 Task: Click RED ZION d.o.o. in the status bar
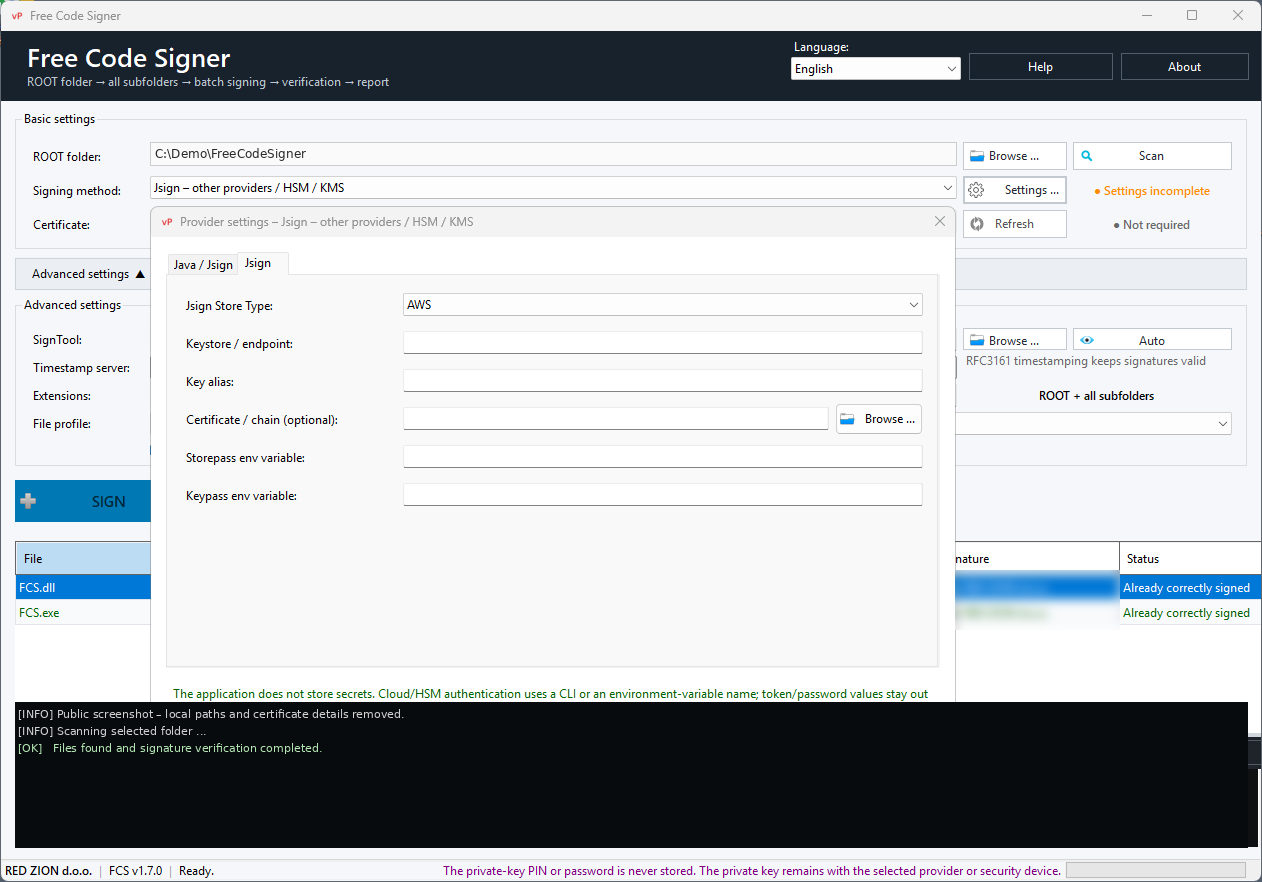50,871
